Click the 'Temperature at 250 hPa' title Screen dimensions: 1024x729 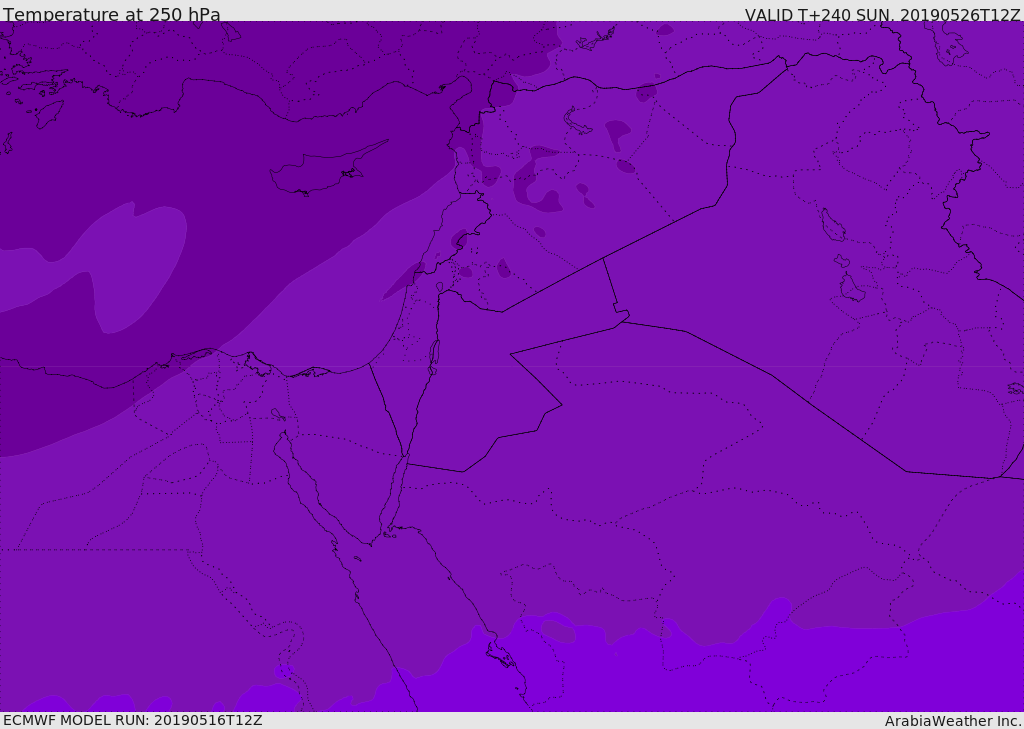(x=112, y=14)
